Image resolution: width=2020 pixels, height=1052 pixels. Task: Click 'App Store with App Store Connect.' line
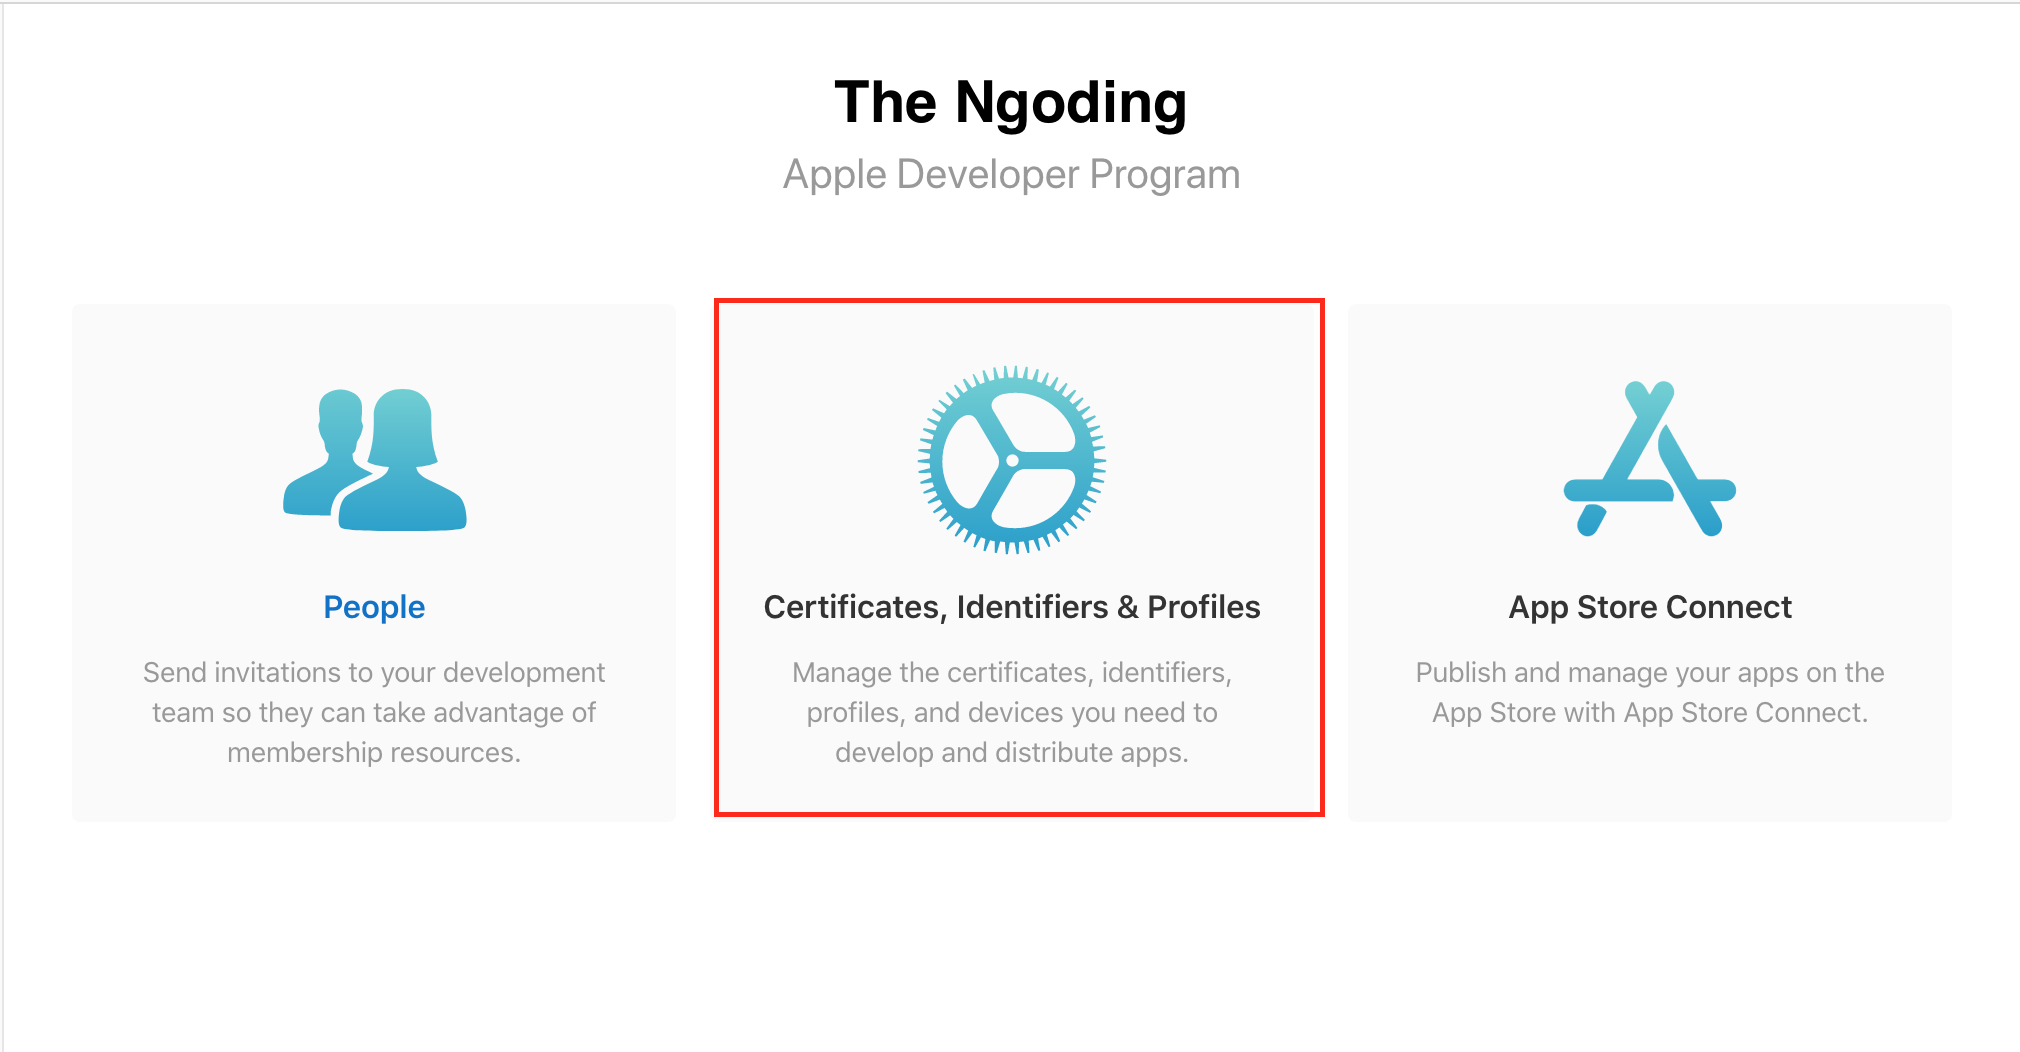pos(1650,712)
